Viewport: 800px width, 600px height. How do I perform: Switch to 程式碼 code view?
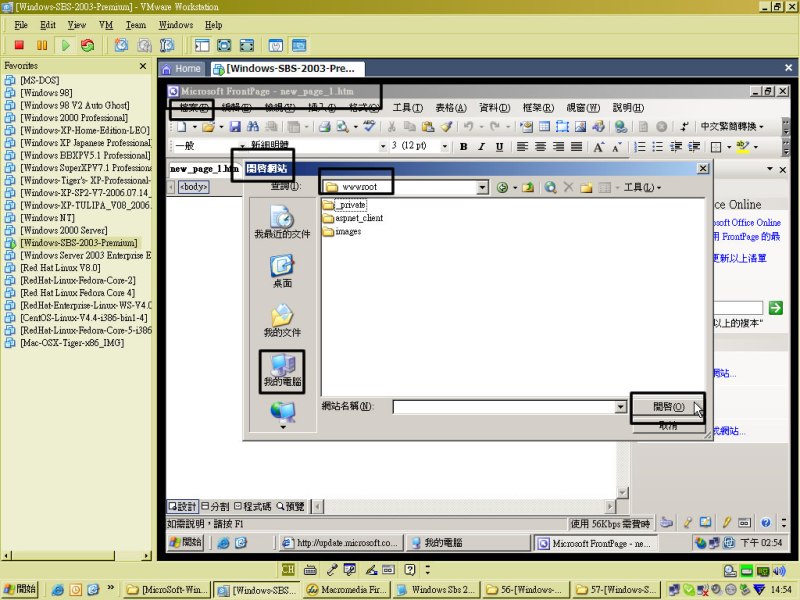(253, 506)
